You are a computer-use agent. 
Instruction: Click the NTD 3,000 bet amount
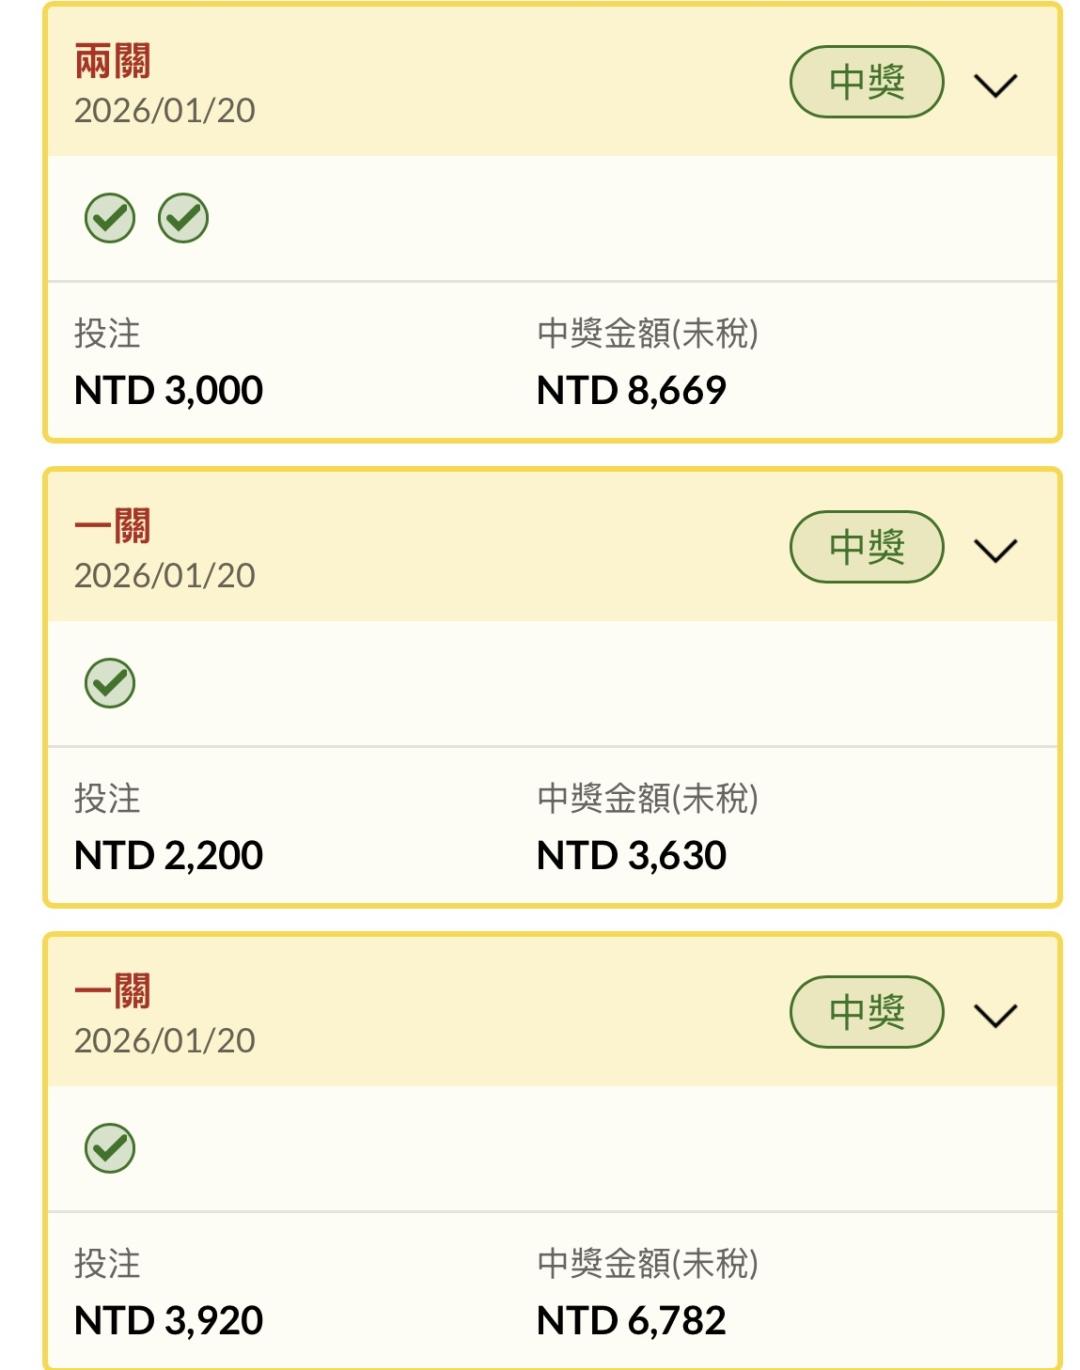tap(168, 390)
